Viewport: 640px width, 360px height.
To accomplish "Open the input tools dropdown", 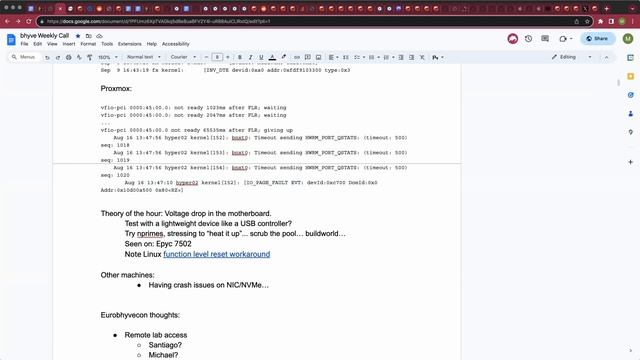I will 438,58.
